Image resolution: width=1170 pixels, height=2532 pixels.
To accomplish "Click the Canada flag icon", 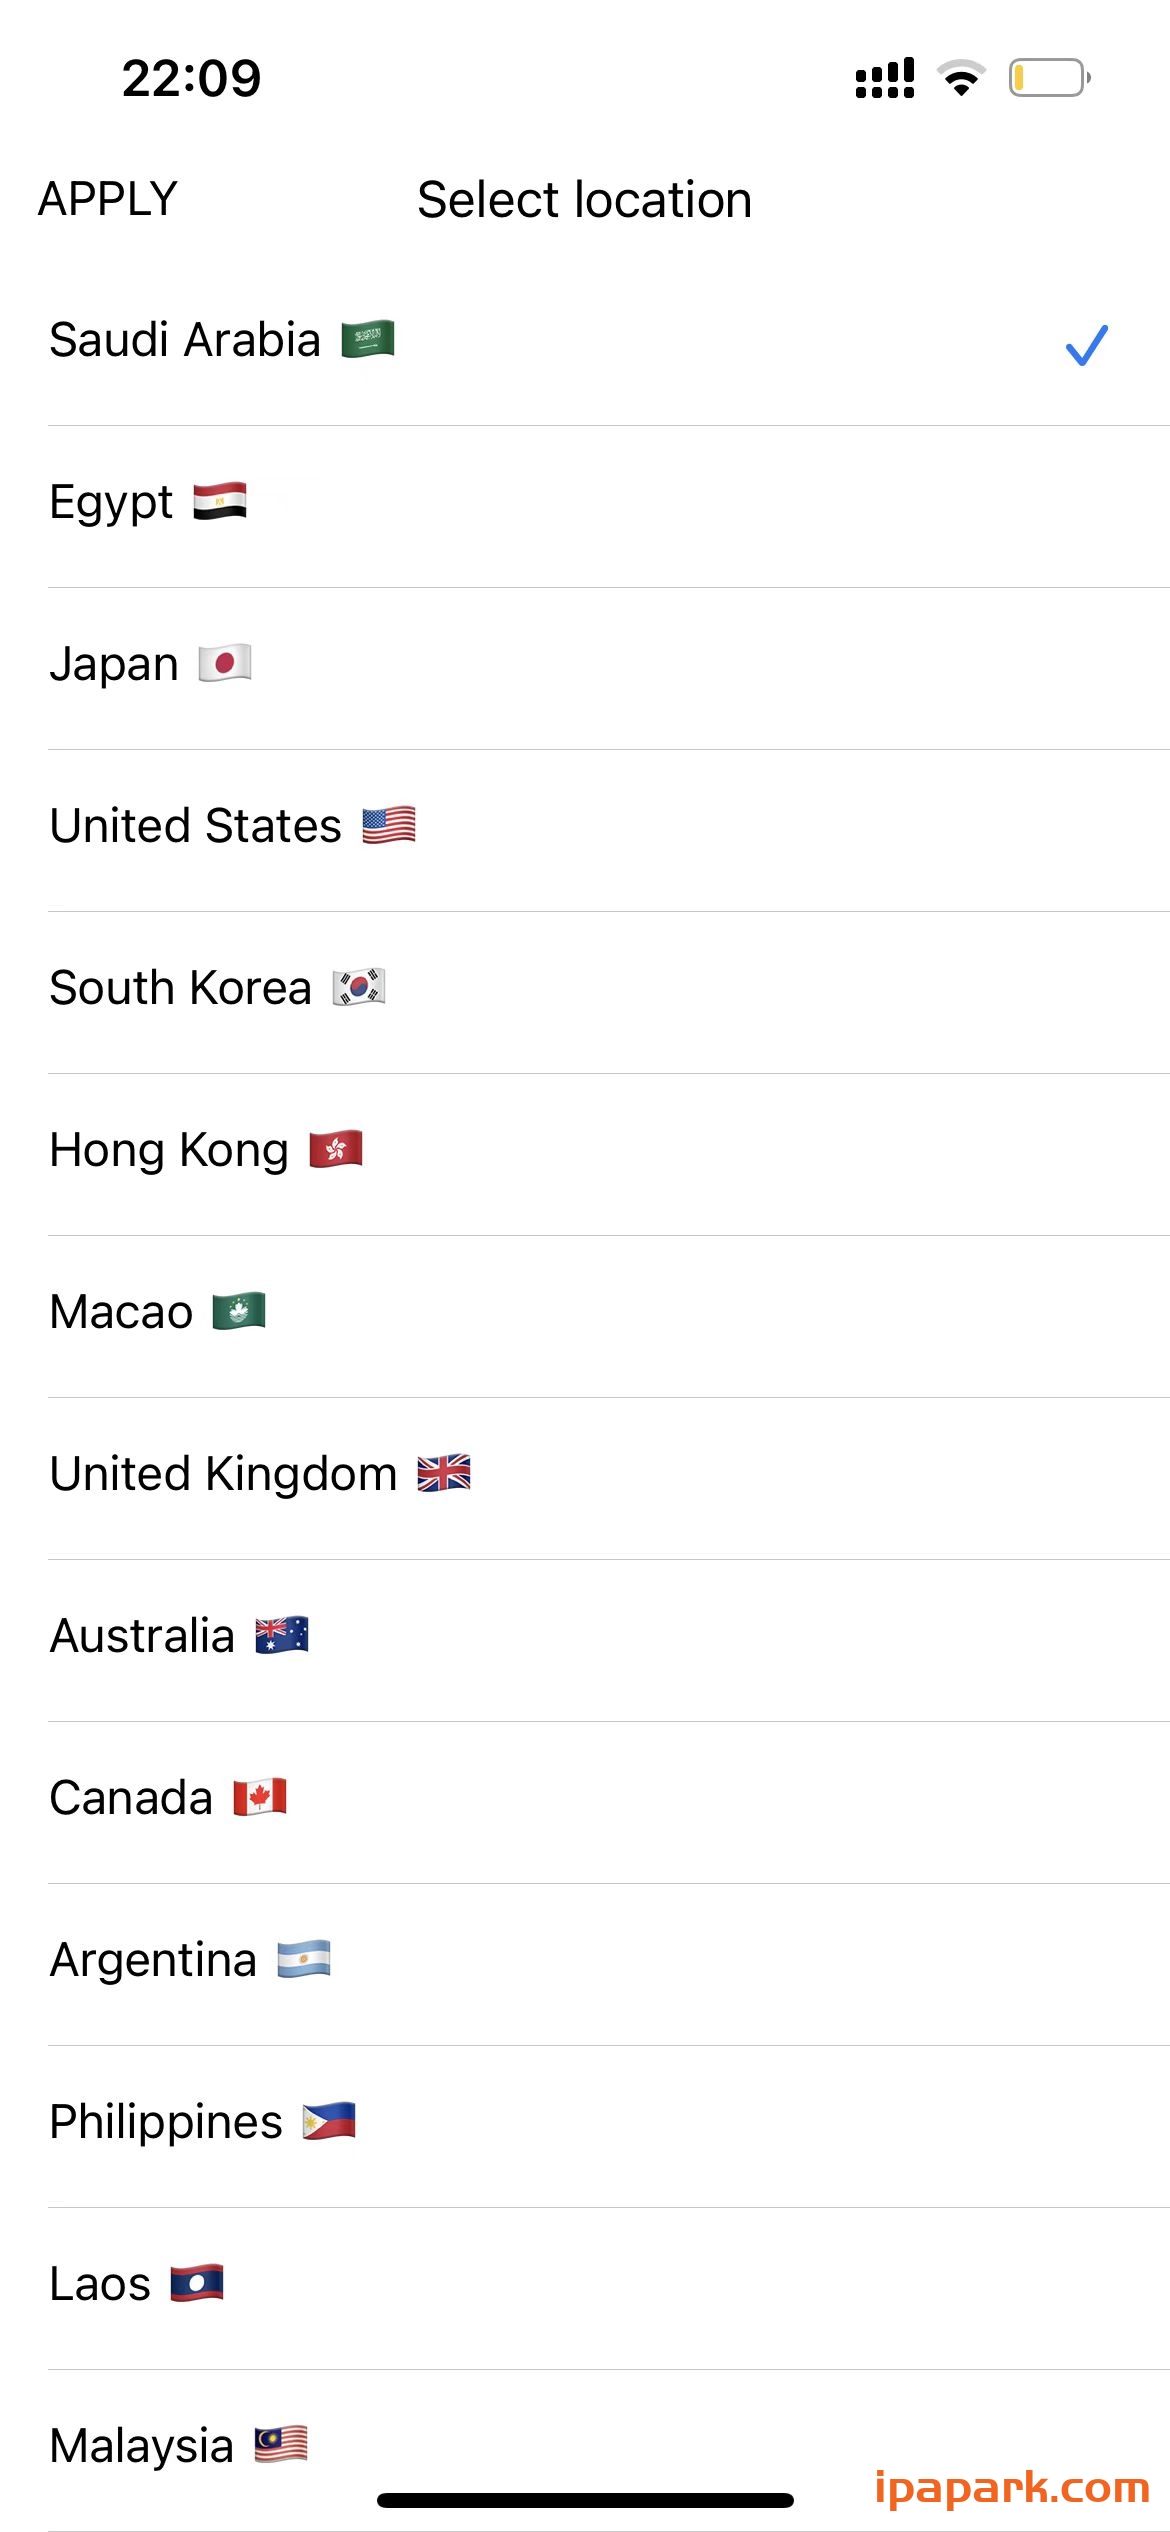I will [x=260, y=1796].
